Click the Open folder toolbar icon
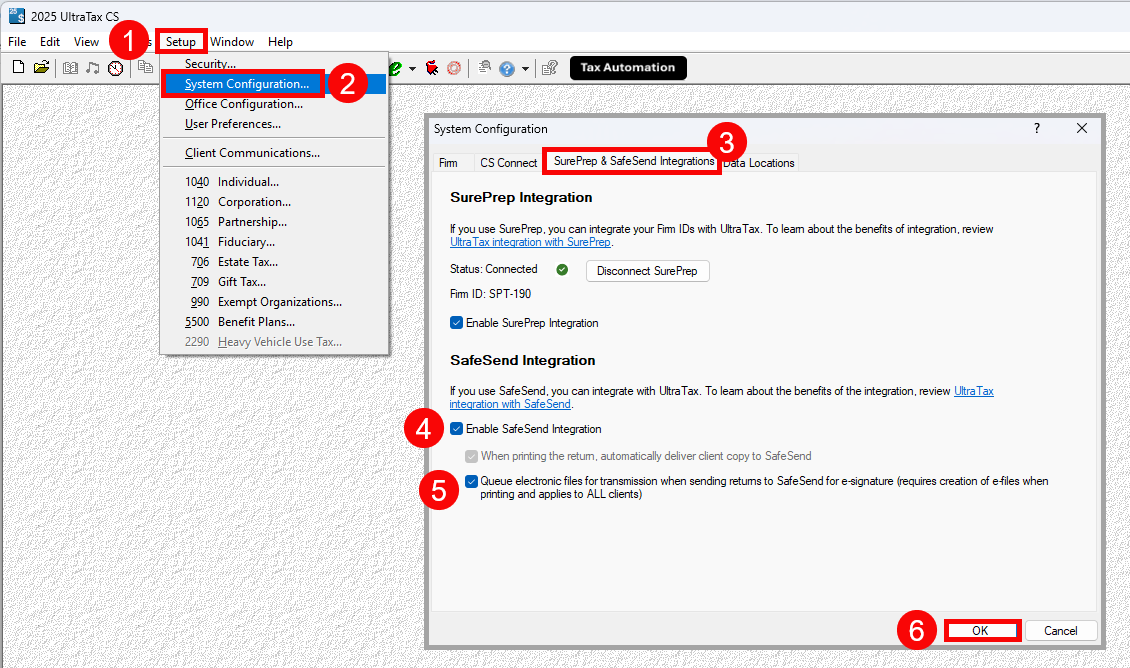The height and width of the screenshot is (668, 1130). [41, 68]
